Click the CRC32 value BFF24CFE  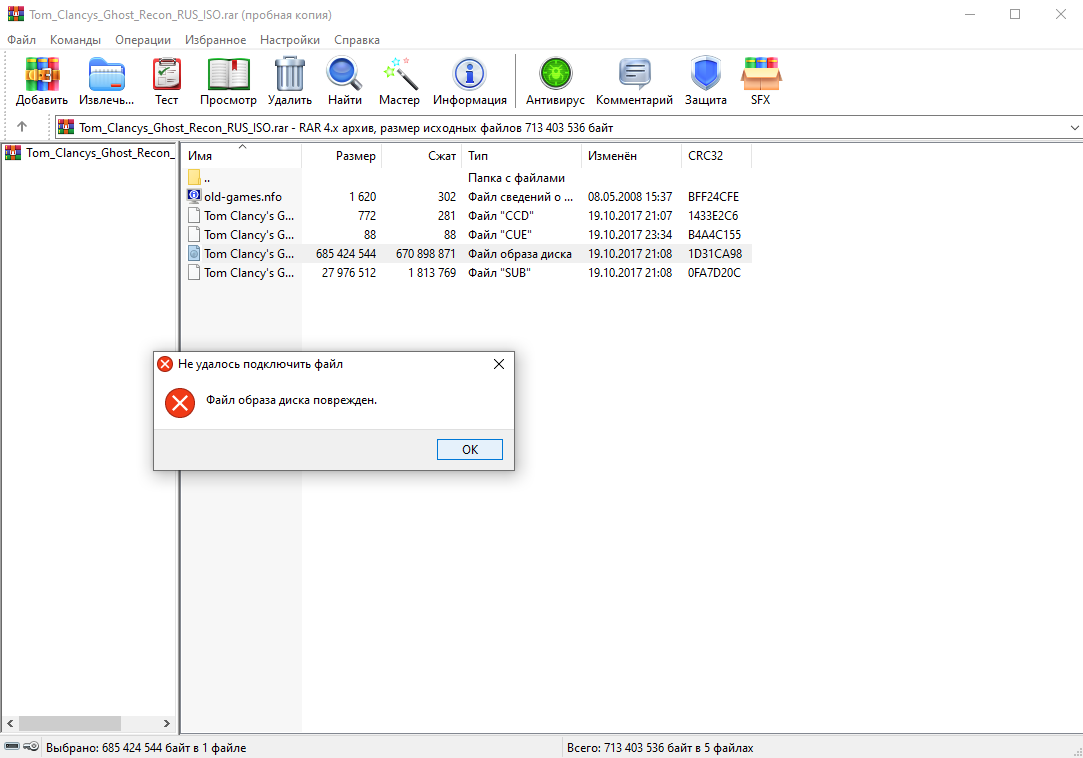pyautogui.click(x=713, y=197)
